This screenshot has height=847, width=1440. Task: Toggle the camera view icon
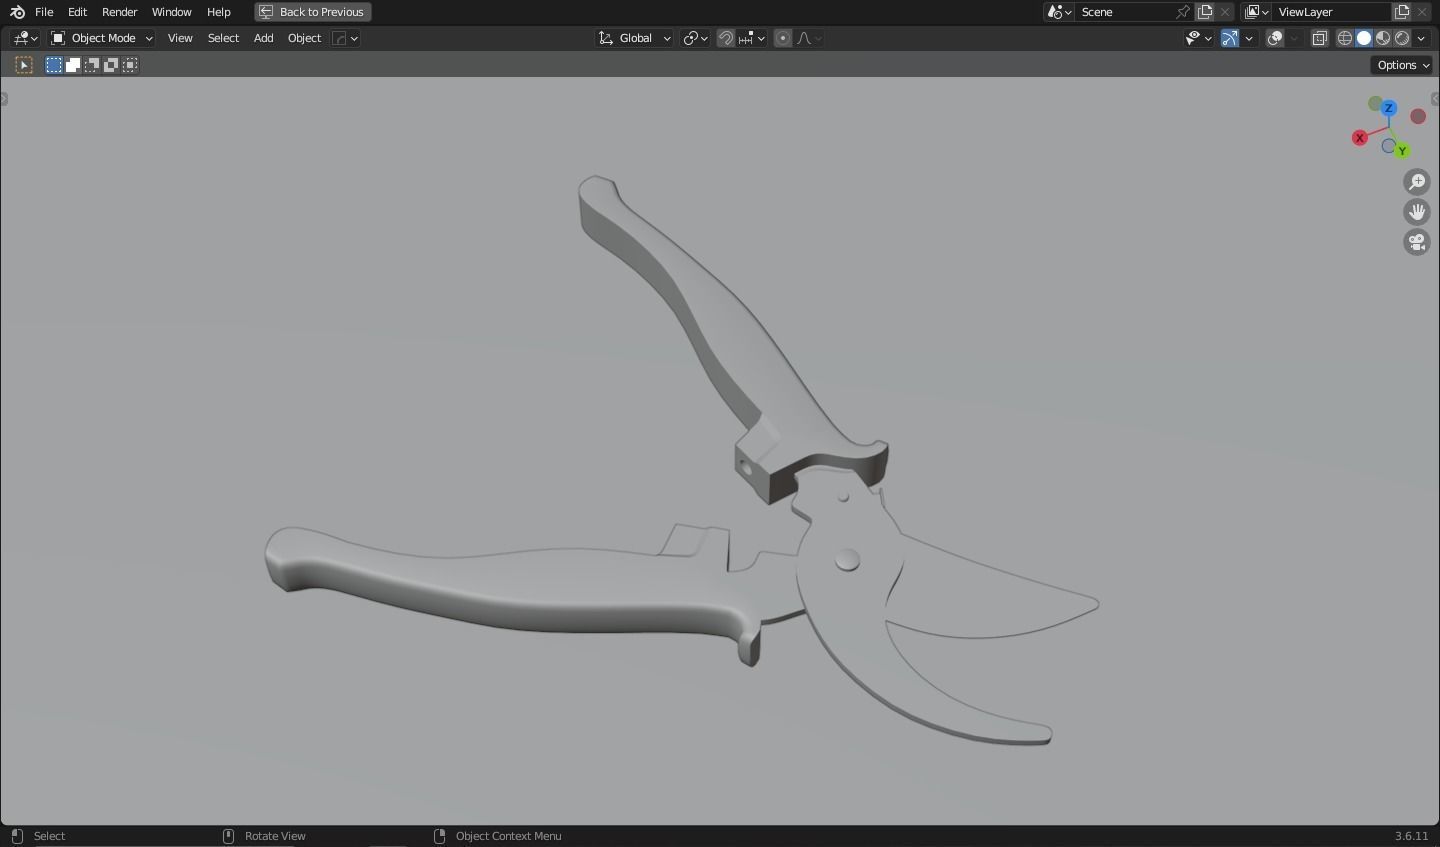(1417, 242)
